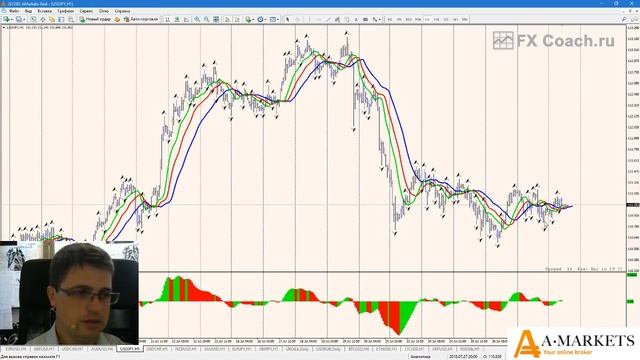Open the Графики menu

point(65,11)
